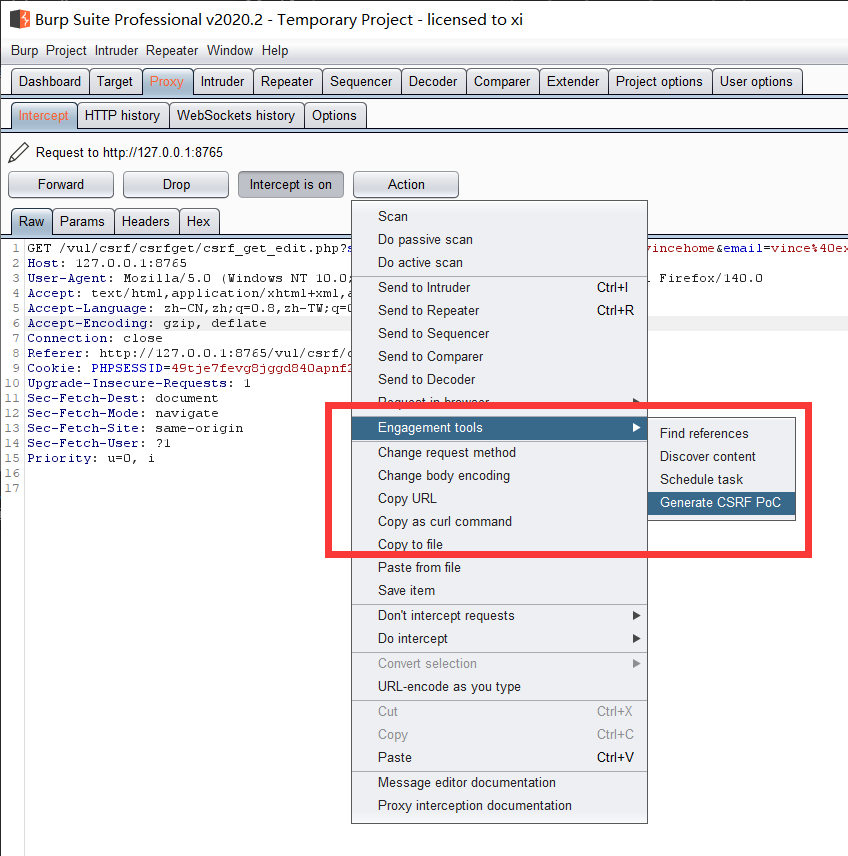Open the WebSockets history sub-tab
The height and width of the screenshot is (856, 848).
tap(236, 116)
